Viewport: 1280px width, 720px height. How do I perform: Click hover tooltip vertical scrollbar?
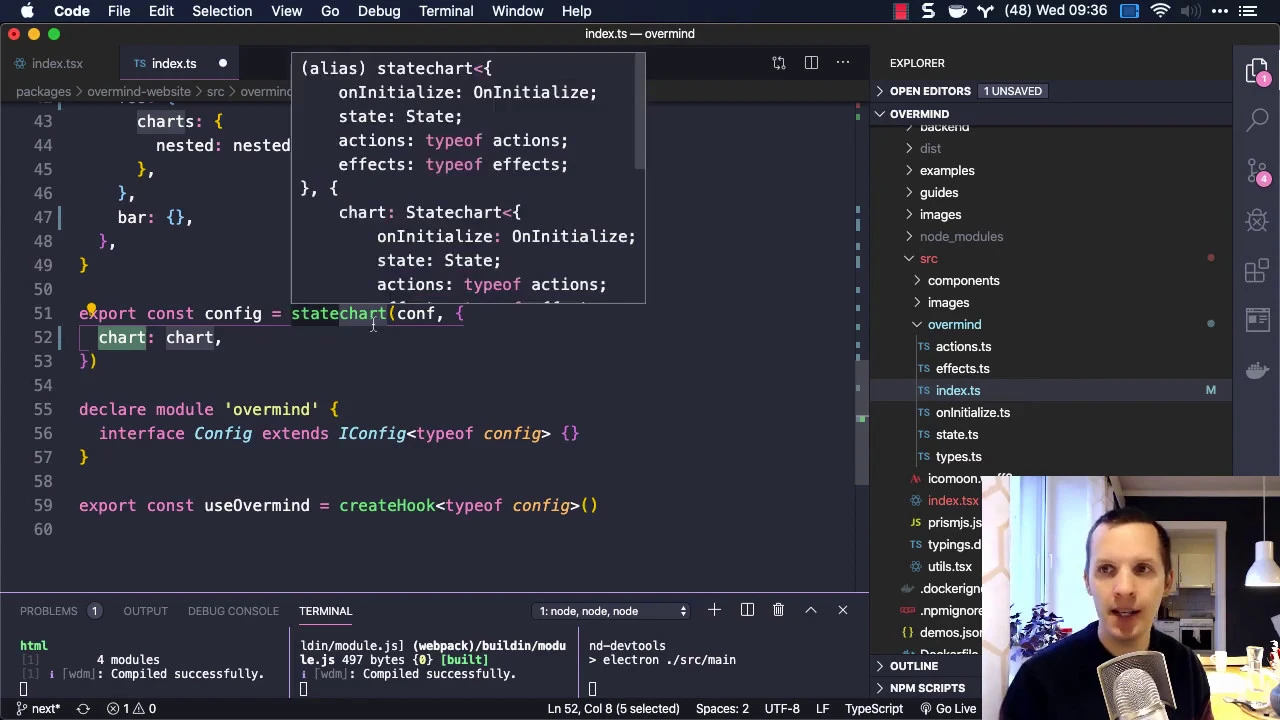click(x=639, y=112)
